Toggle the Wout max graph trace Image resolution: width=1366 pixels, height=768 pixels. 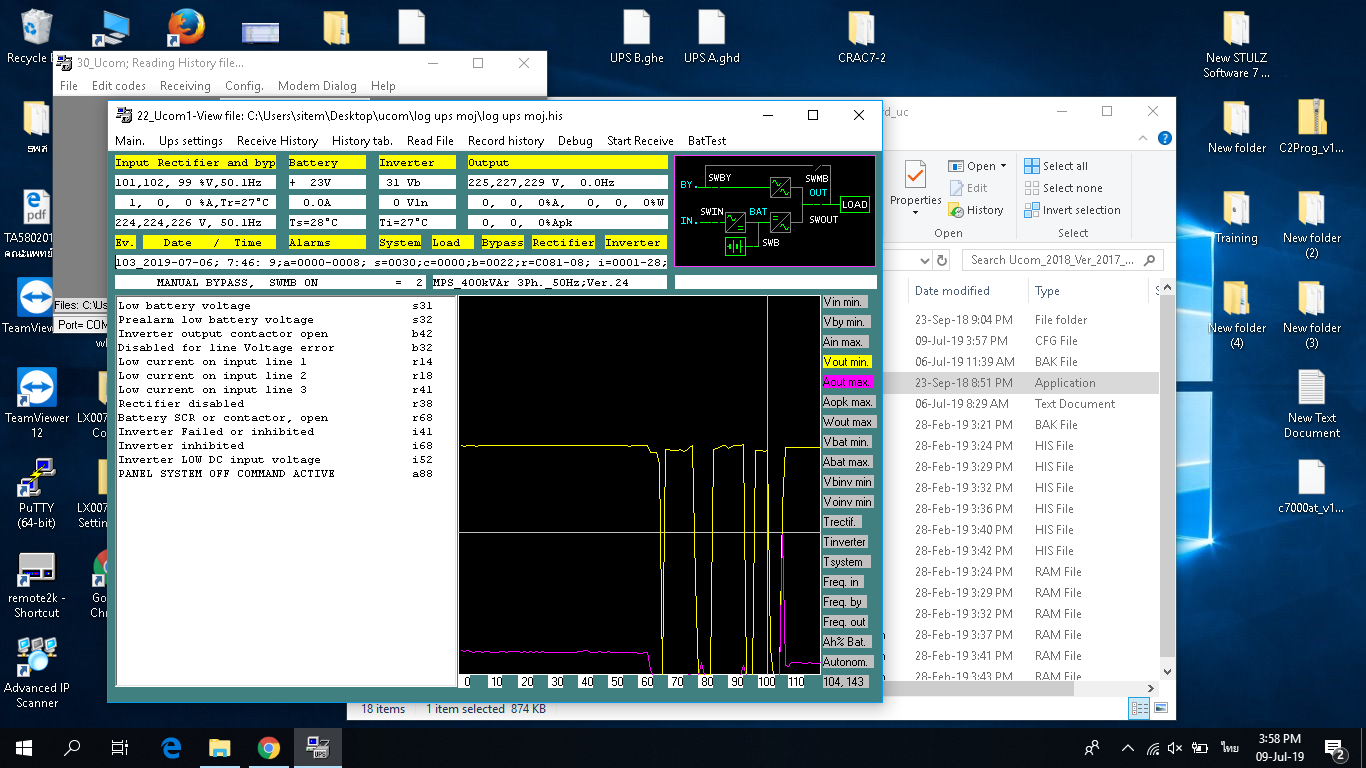848,422
